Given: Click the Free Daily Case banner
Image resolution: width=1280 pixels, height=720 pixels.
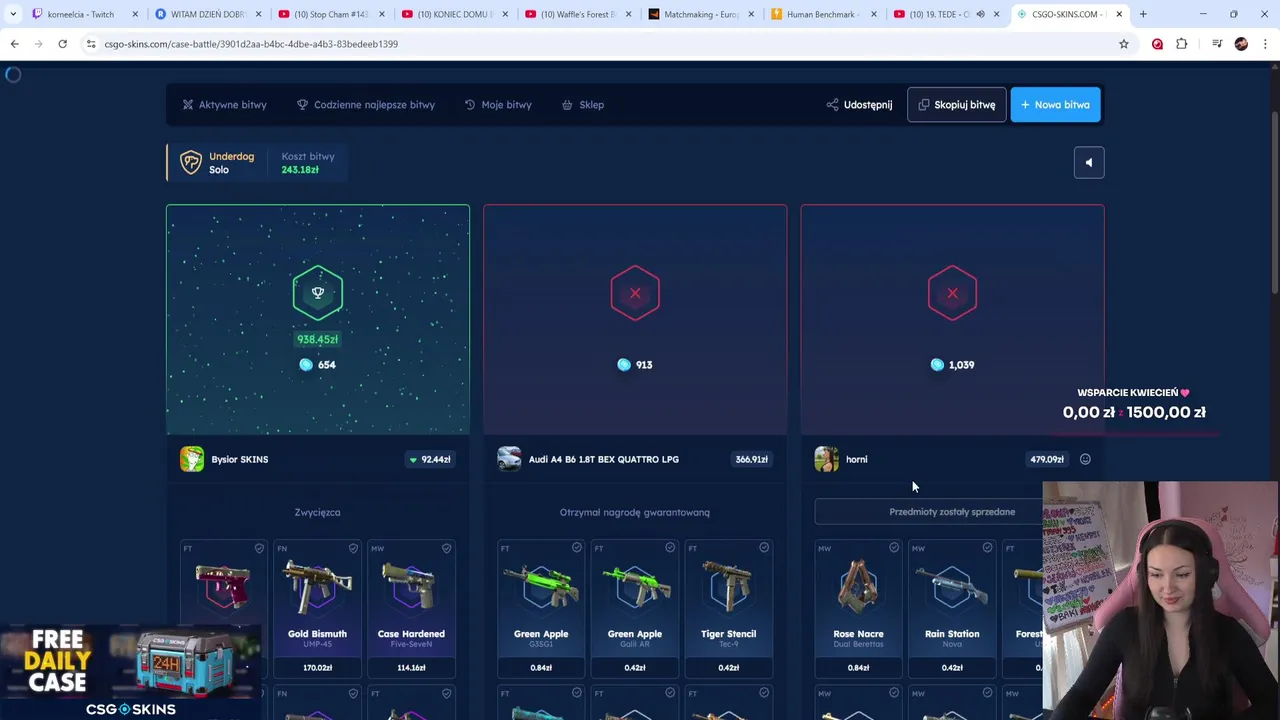Looking at the screenshot, I should click(130, 673).
